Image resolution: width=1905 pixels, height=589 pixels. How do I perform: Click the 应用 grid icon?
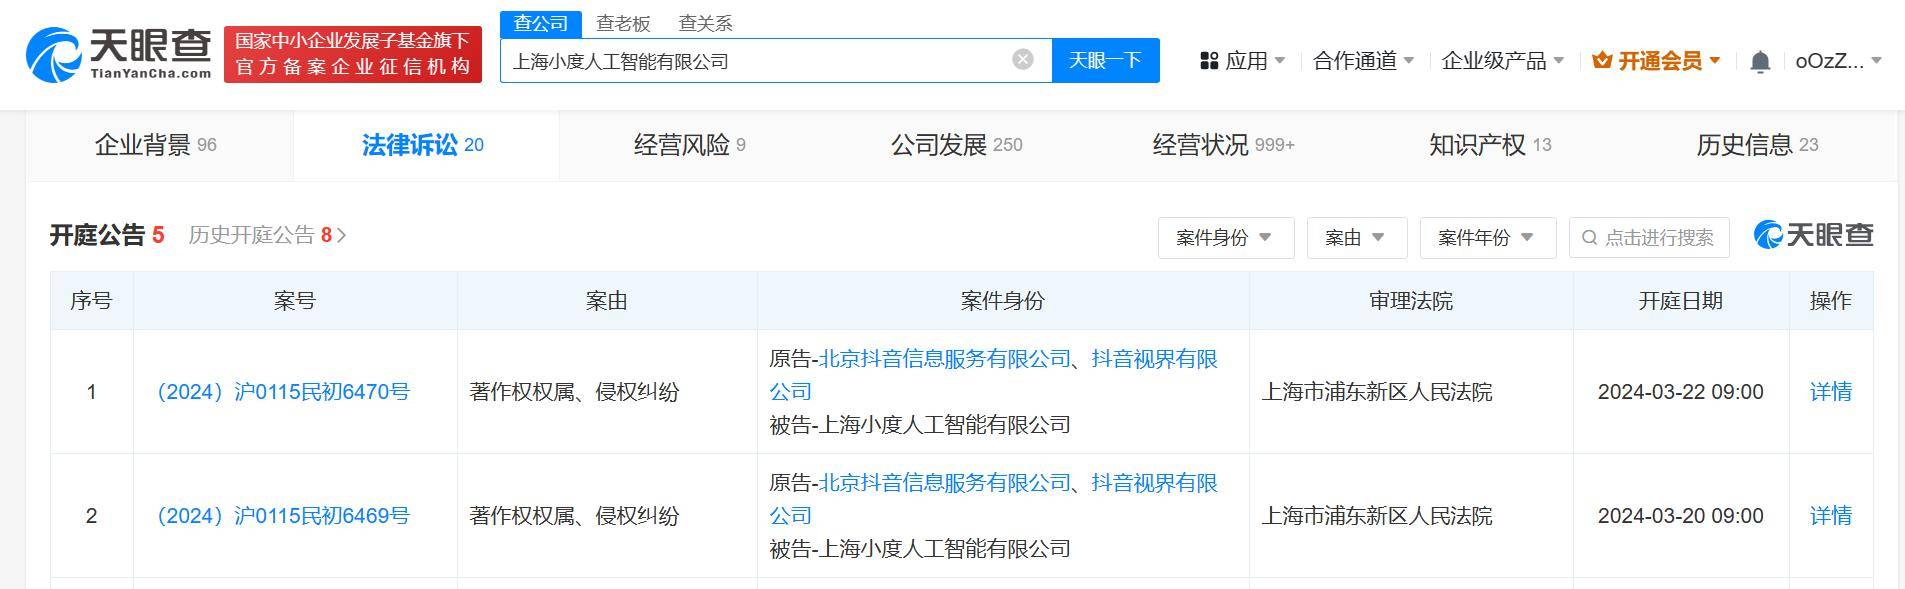pos(1209,61)
